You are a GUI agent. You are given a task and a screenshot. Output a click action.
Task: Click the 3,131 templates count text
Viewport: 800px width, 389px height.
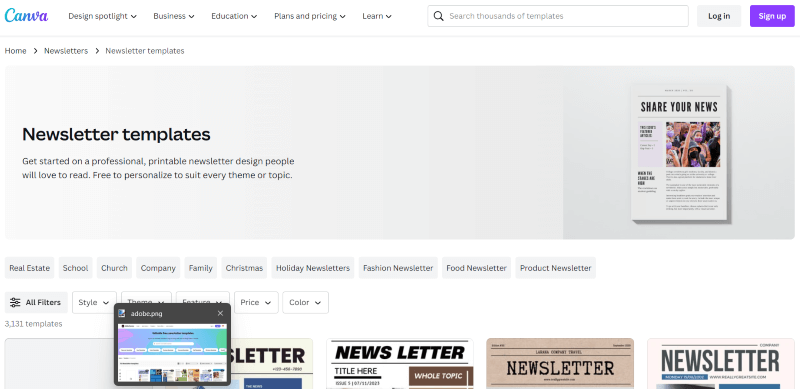click(x=34, y=324)
